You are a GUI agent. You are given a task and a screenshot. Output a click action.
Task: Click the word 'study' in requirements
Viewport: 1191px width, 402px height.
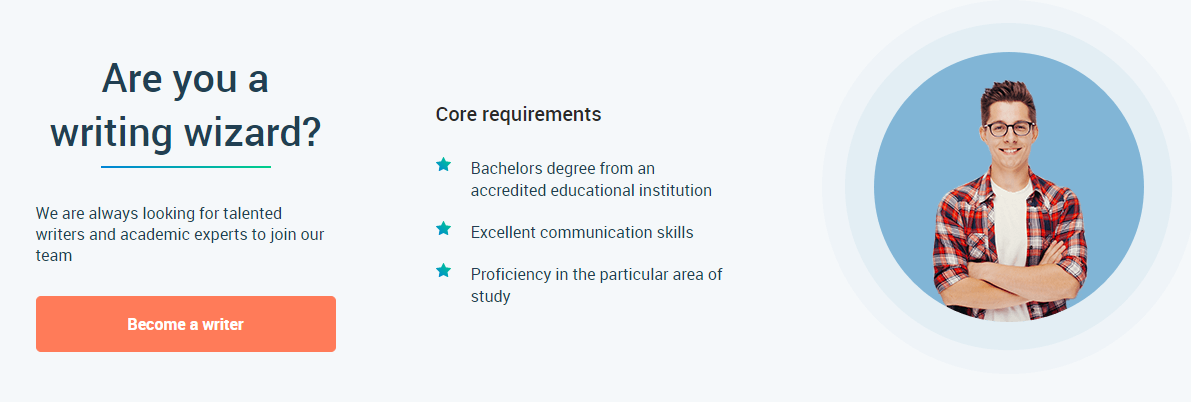pos(490,297)
